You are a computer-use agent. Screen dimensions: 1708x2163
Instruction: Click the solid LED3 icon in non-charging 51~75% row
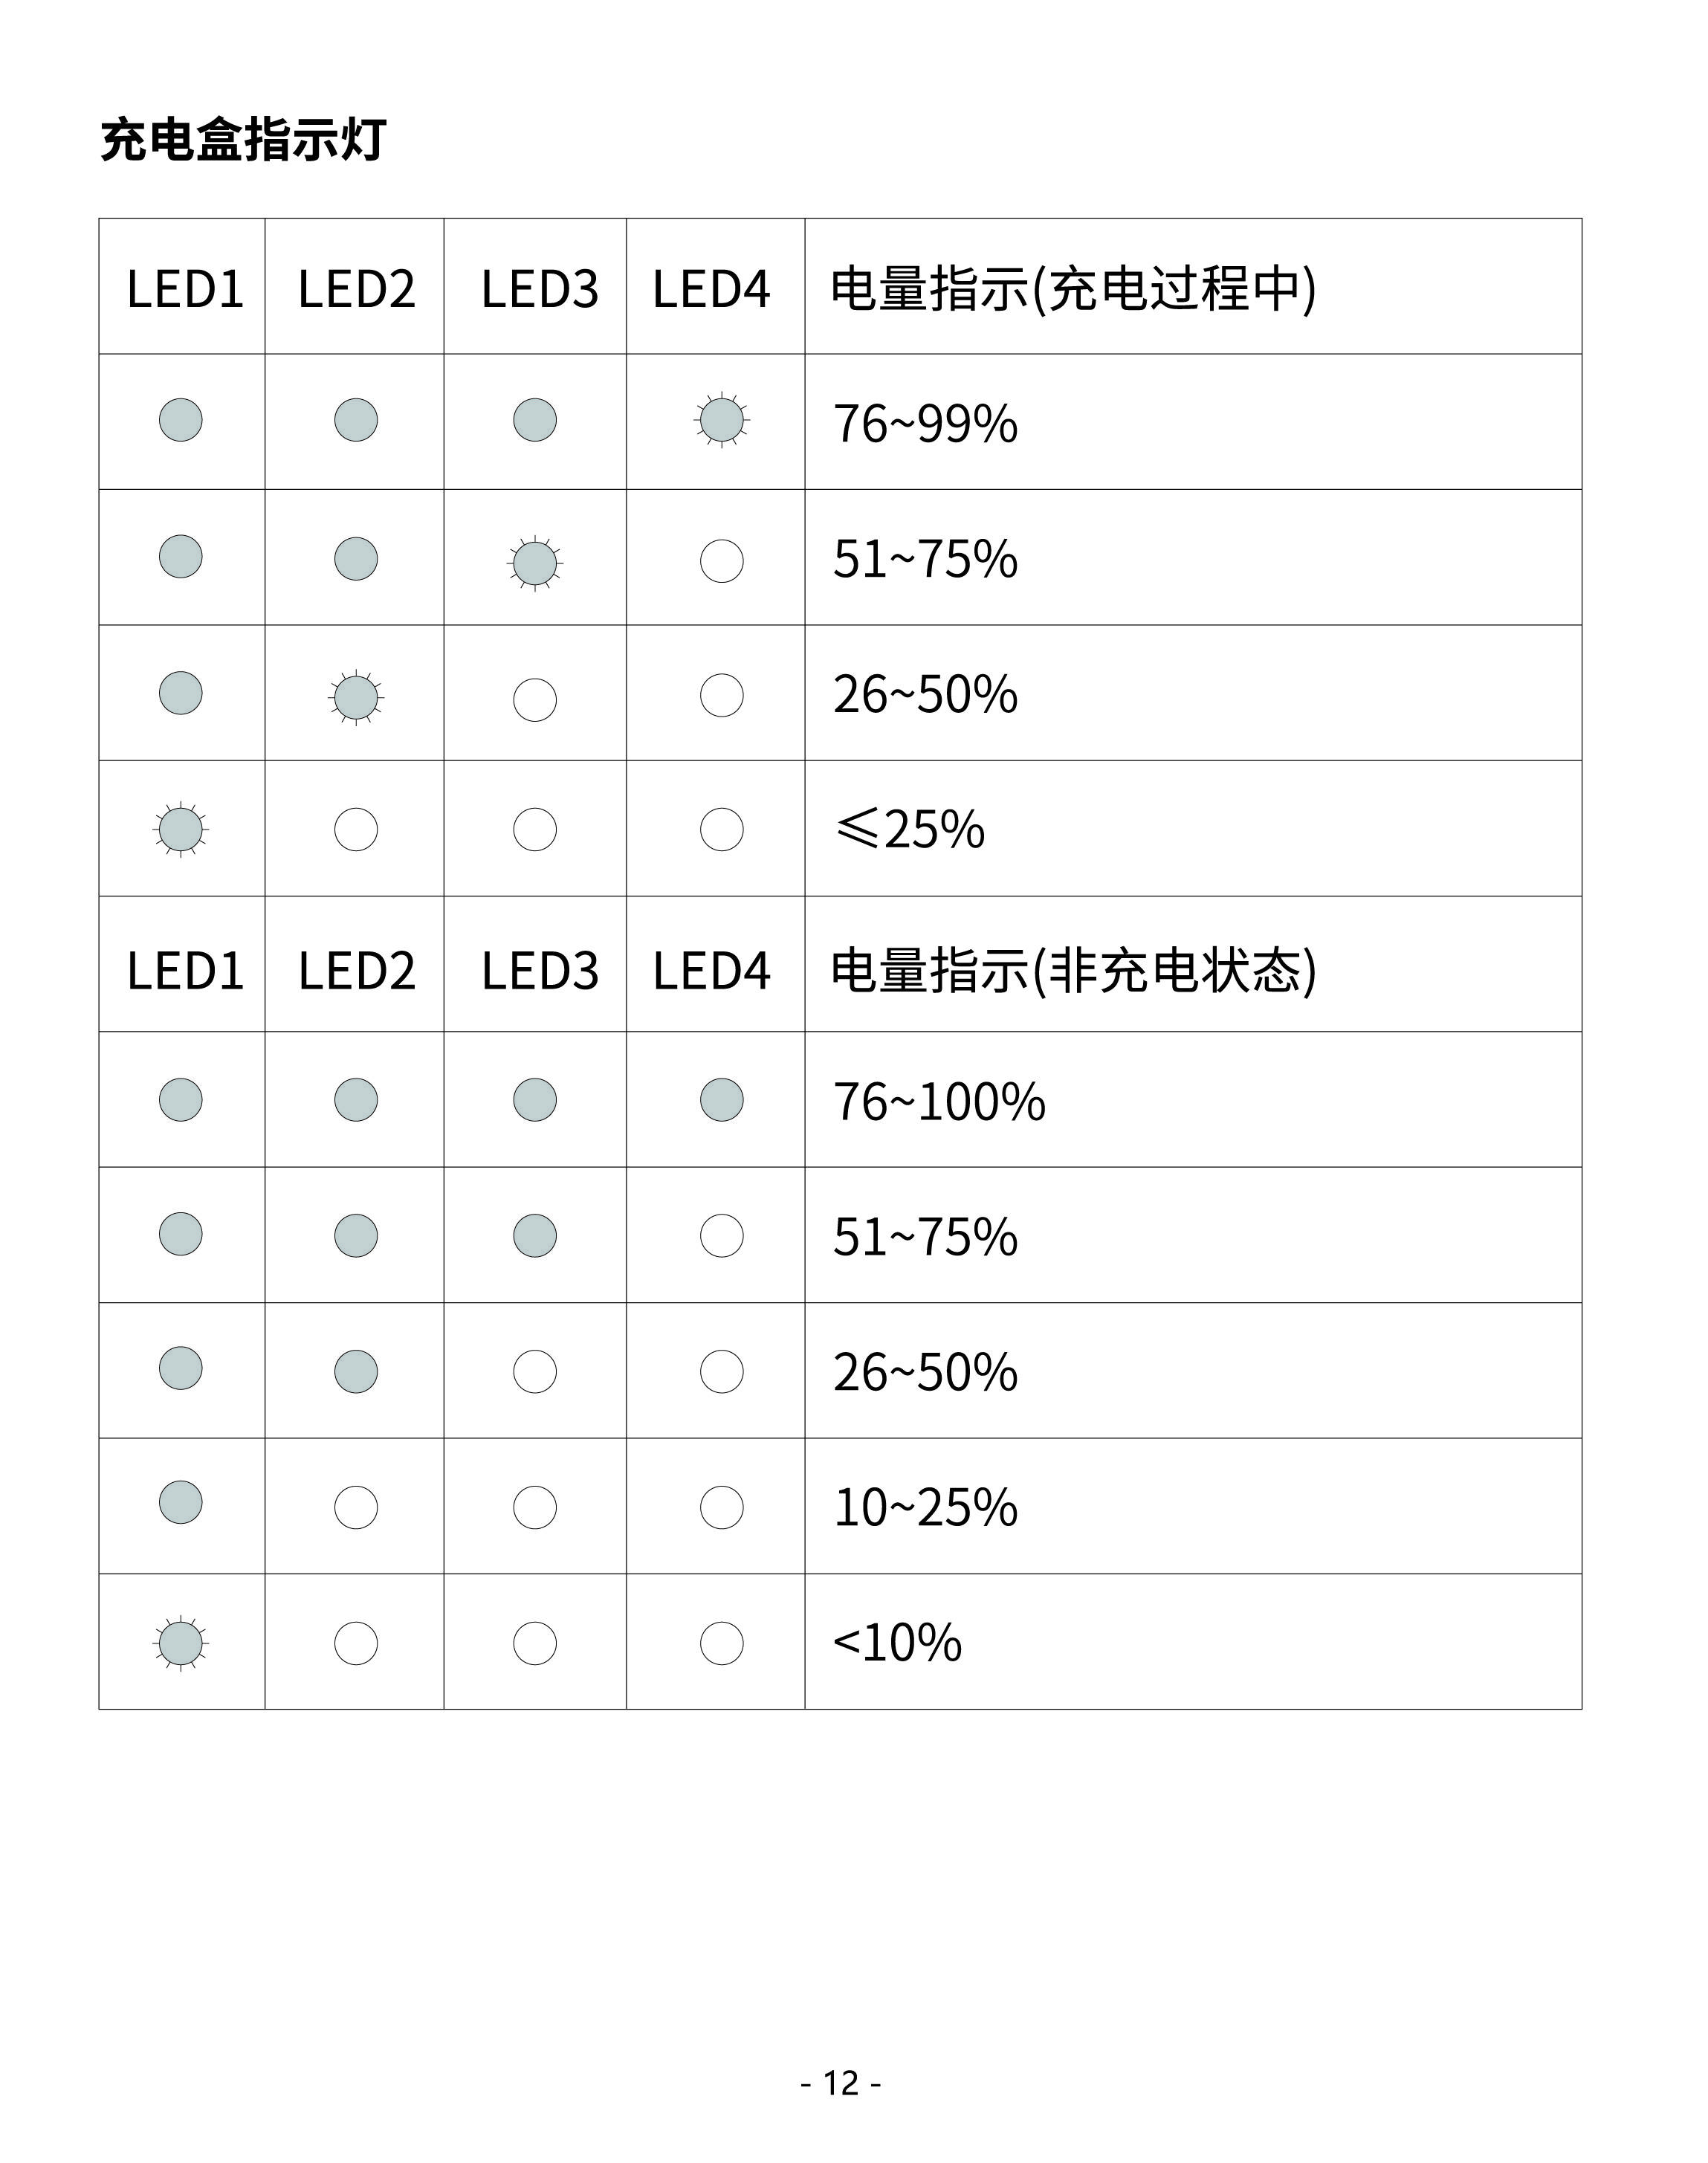pos(535,1236)
